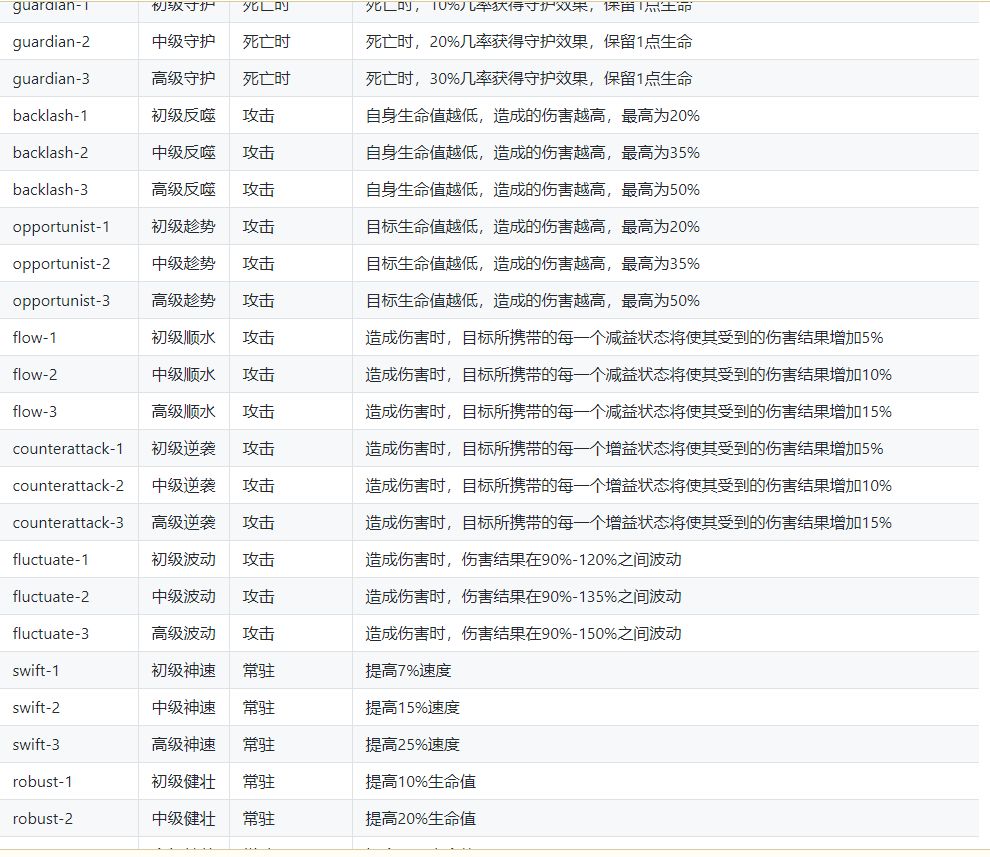Select the counterattack-3 cell

68,522
